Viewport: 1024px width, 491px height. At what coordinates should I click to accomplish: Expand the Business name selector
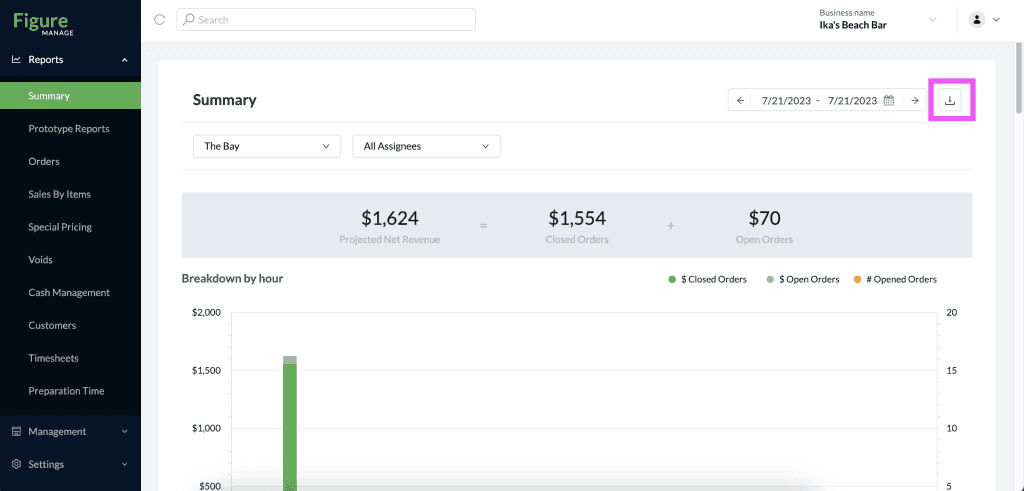click(x=878, y=20)
